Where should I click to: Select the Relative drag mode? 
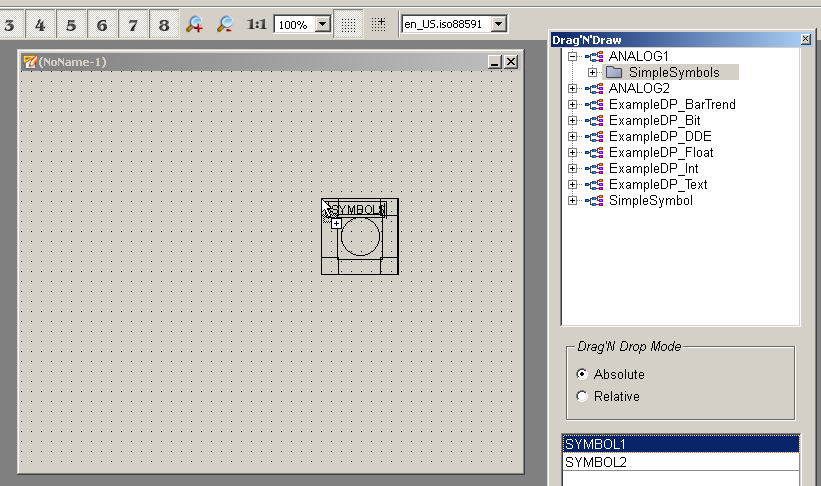(582, 397)
